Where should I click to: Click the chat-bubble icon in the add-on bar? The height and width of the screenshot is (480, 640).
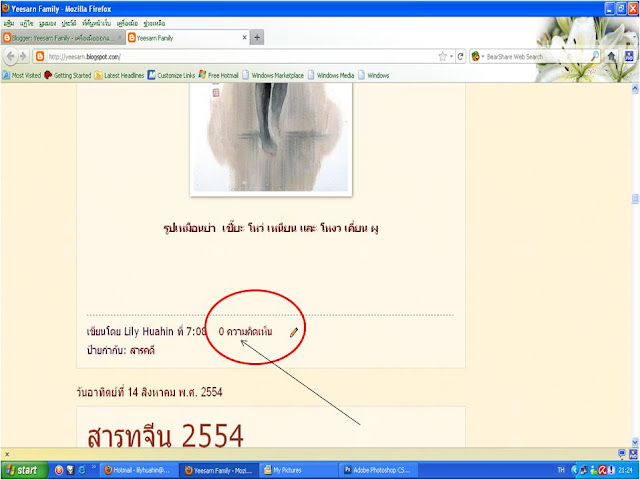[x=622, y=453]
